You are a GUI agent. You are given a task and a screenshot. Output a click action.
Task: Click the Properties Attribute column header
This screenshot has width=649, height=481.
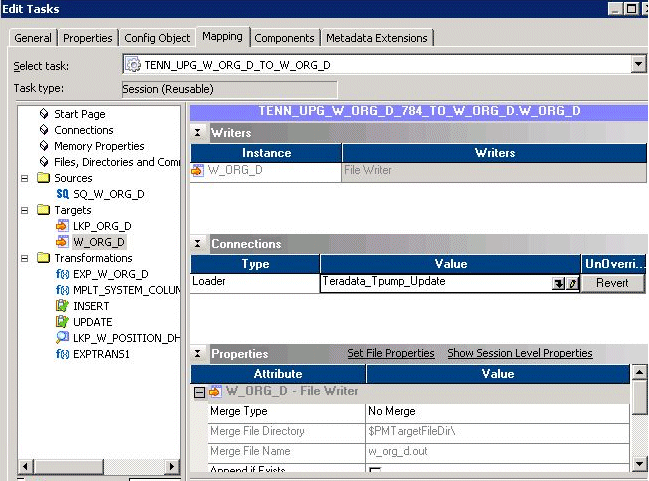coord(278,374)
